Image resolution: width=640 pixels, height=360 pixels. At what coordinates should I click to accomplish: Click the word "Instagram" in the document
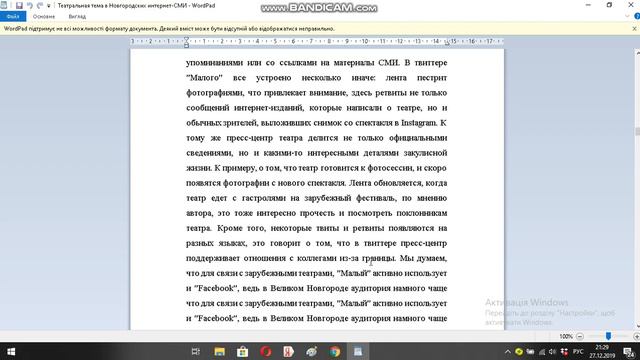(x=419, y=123)
